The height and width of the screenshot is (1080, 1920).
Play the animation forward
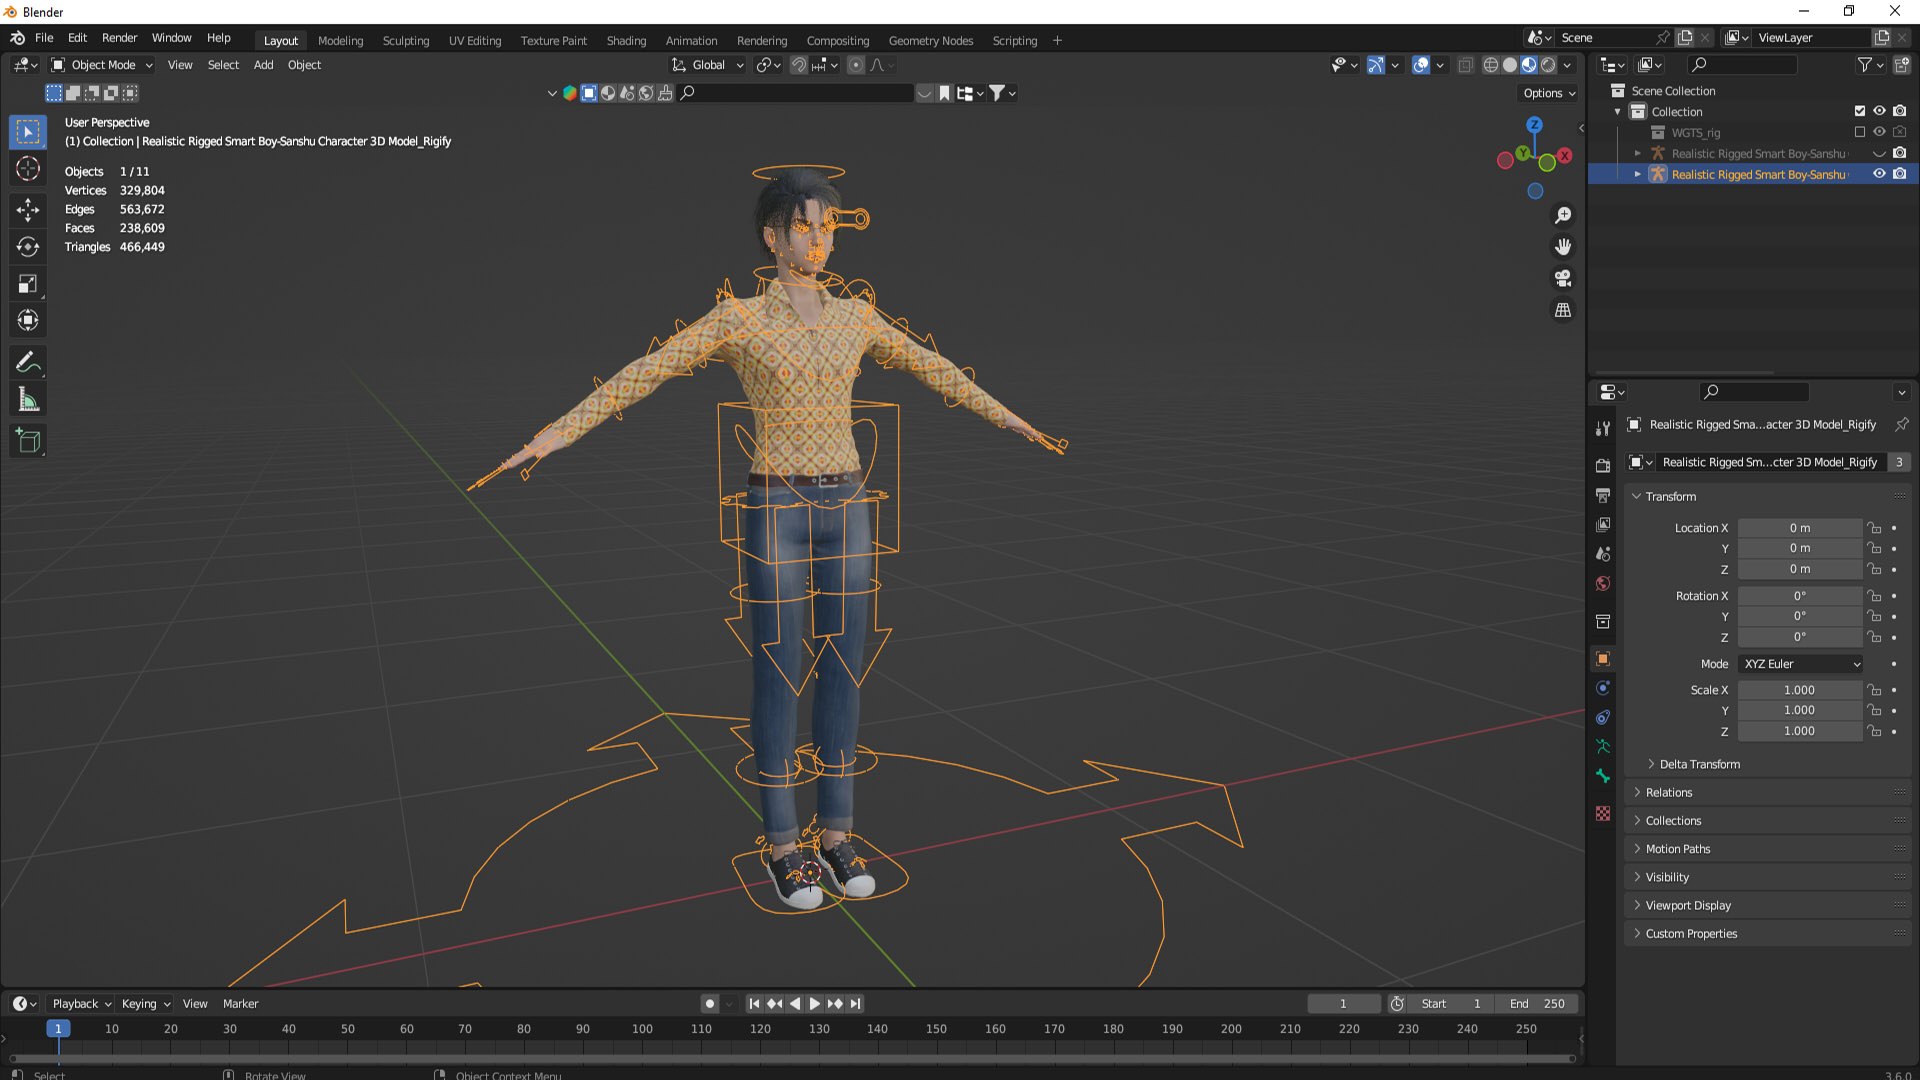[x=815, y=1004]
